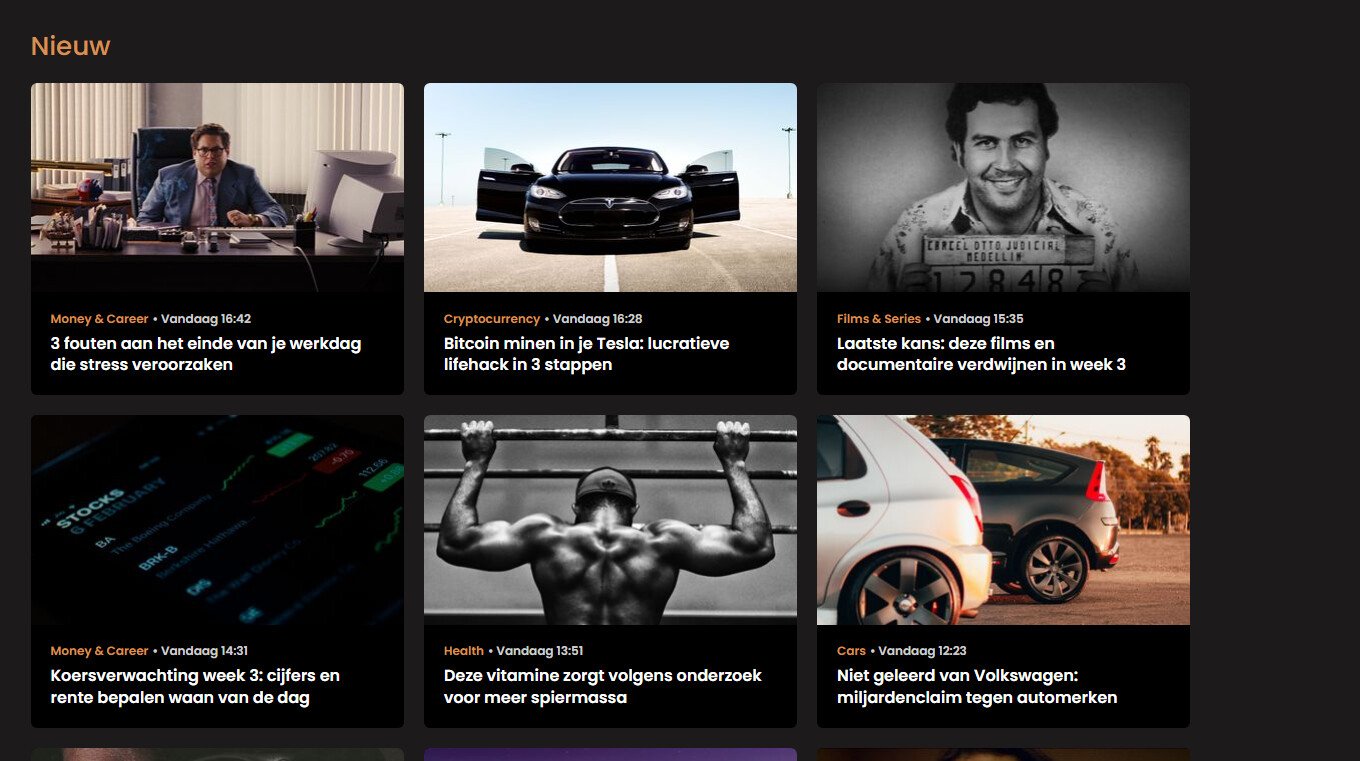Open the pull-up muscular back thumbnail
The height and width of the screenshot is (761, 1360).
click(610, 520)
